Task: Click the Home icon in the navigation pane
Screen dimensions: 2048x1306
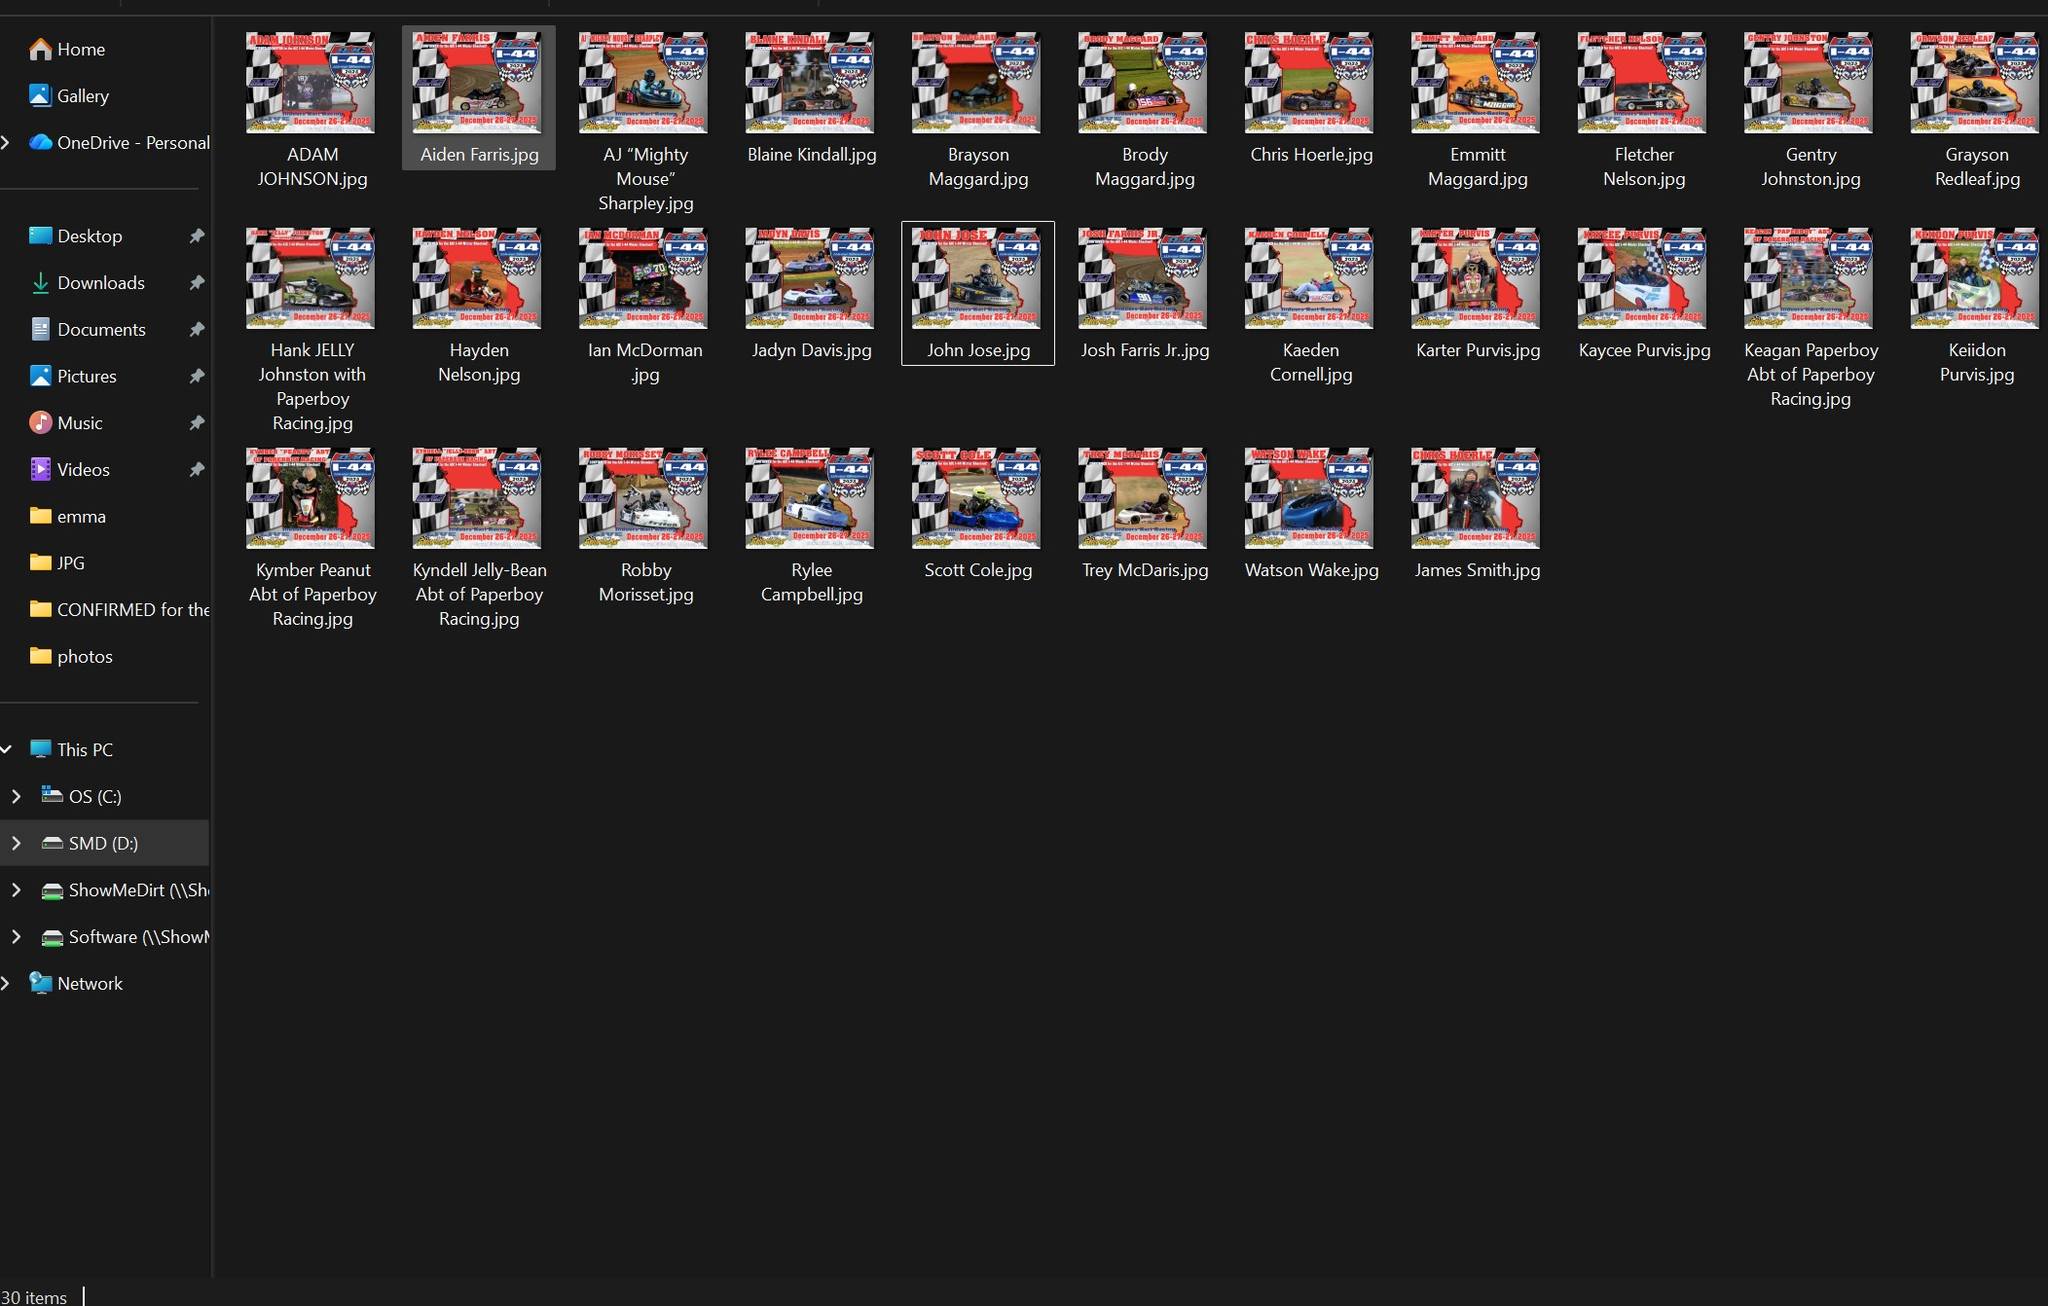Action: click(x=40, y=49)
